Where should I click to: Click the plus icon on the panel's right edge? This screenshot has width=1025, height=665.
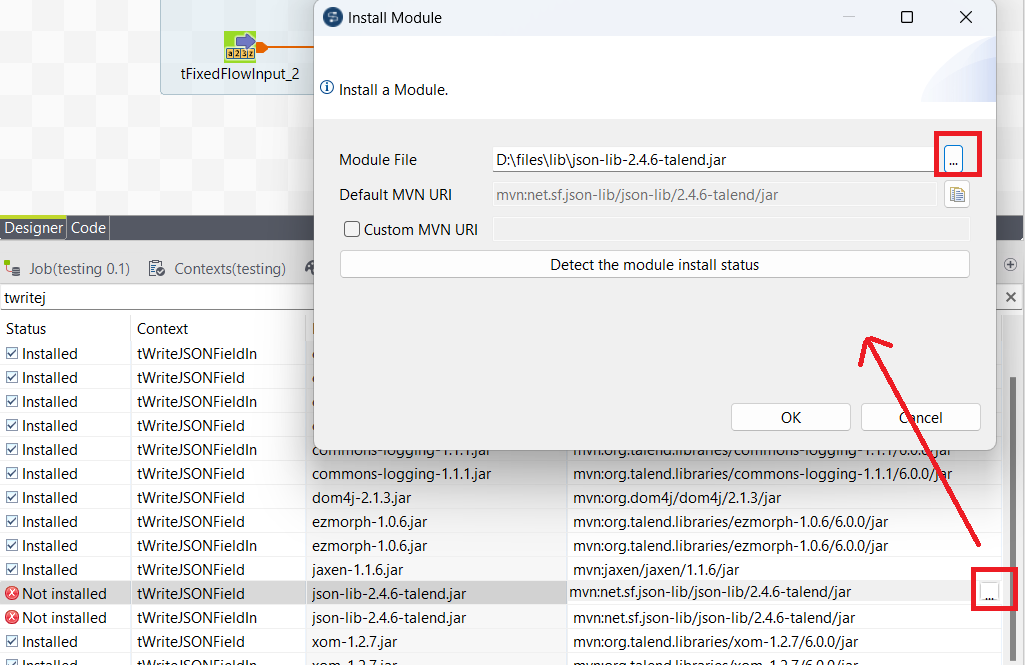[1010, 264]
